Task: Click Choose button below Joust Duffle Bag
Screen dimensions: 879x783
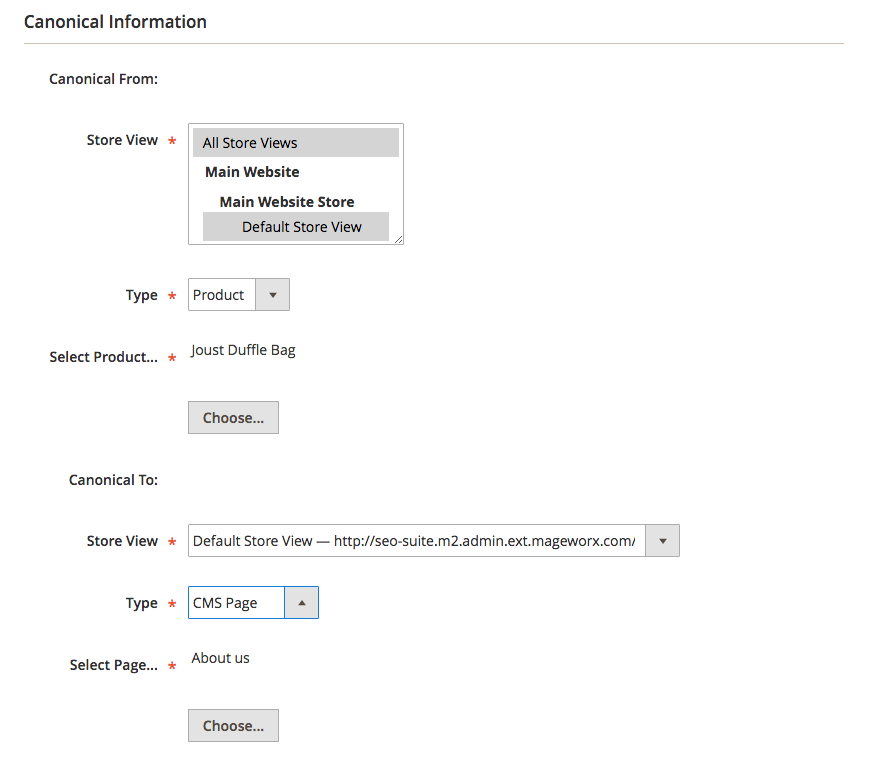Action: click(x=233, y=418)
